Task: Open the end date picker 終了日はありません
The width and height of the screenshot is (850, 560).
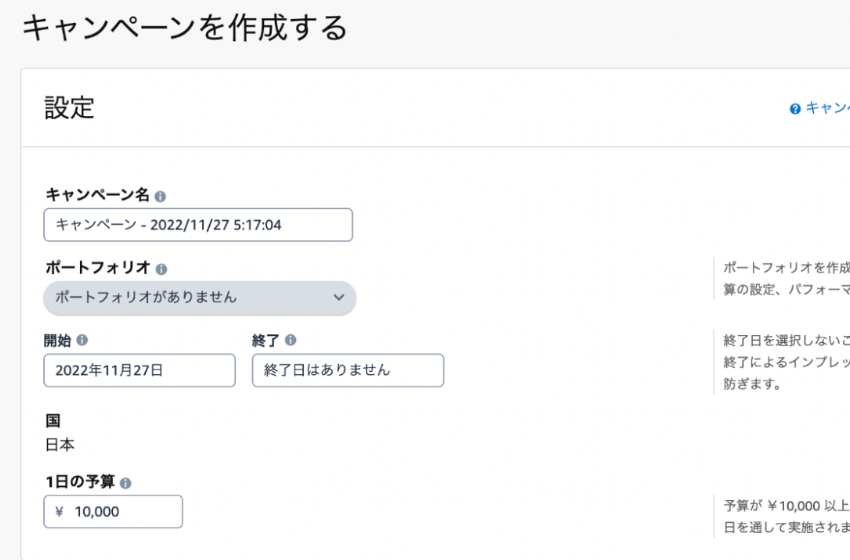Action: click(348, 370)
